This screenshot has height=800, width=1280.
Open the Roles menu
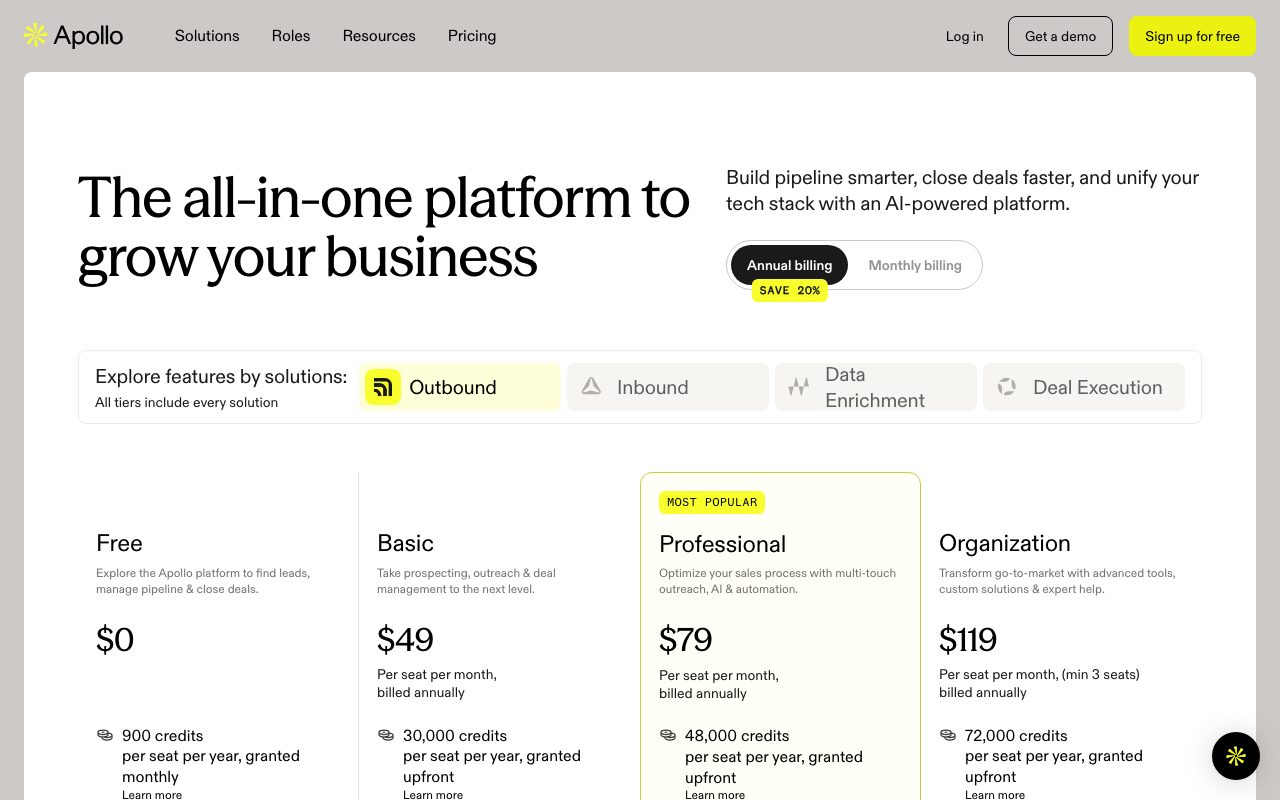tap(291, 36)
